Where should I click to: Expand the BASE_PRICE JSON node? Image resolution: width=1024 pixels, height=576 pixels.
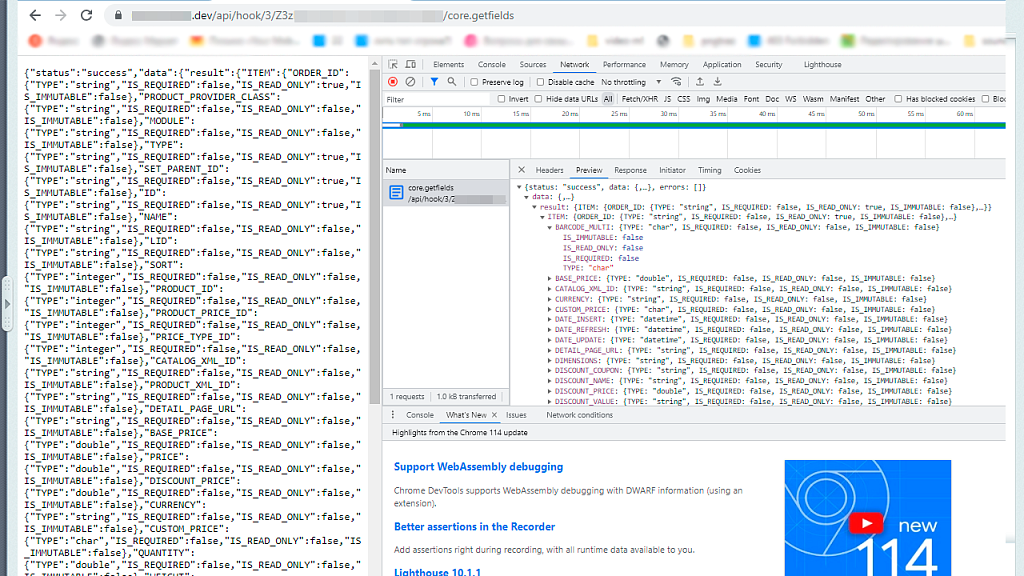click(548, 278)
